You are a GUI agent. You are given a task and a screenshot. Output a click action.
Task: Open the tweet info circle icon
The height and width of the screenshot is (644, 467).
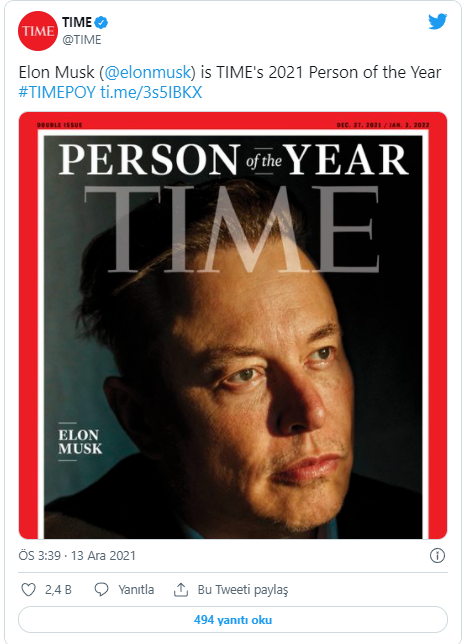[x=437, y=556]
